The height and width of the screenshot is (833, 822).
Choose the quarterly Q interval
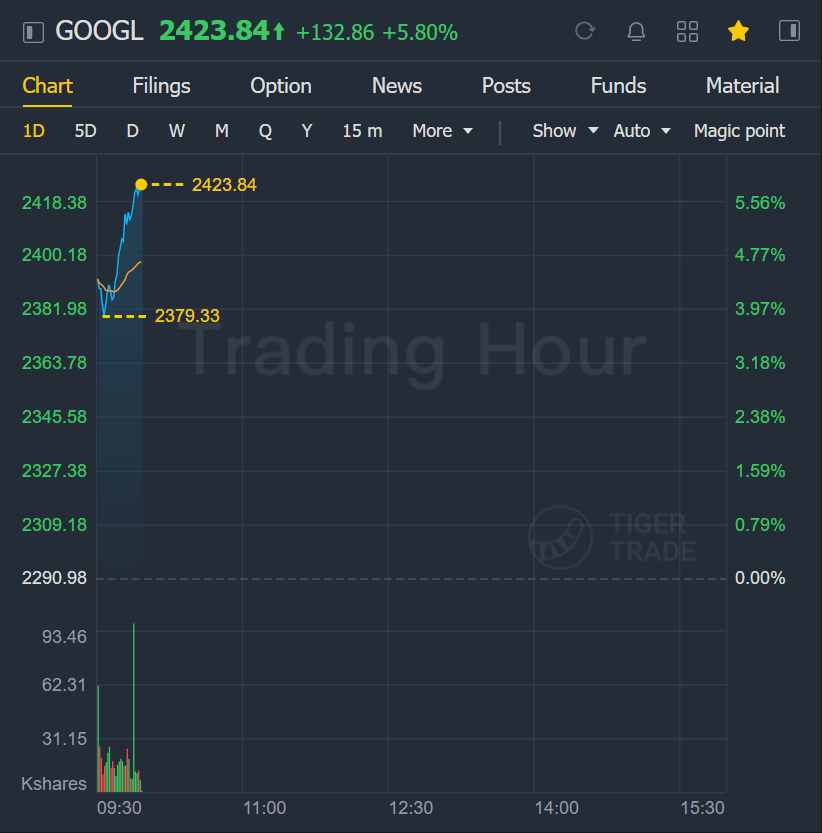265,131
